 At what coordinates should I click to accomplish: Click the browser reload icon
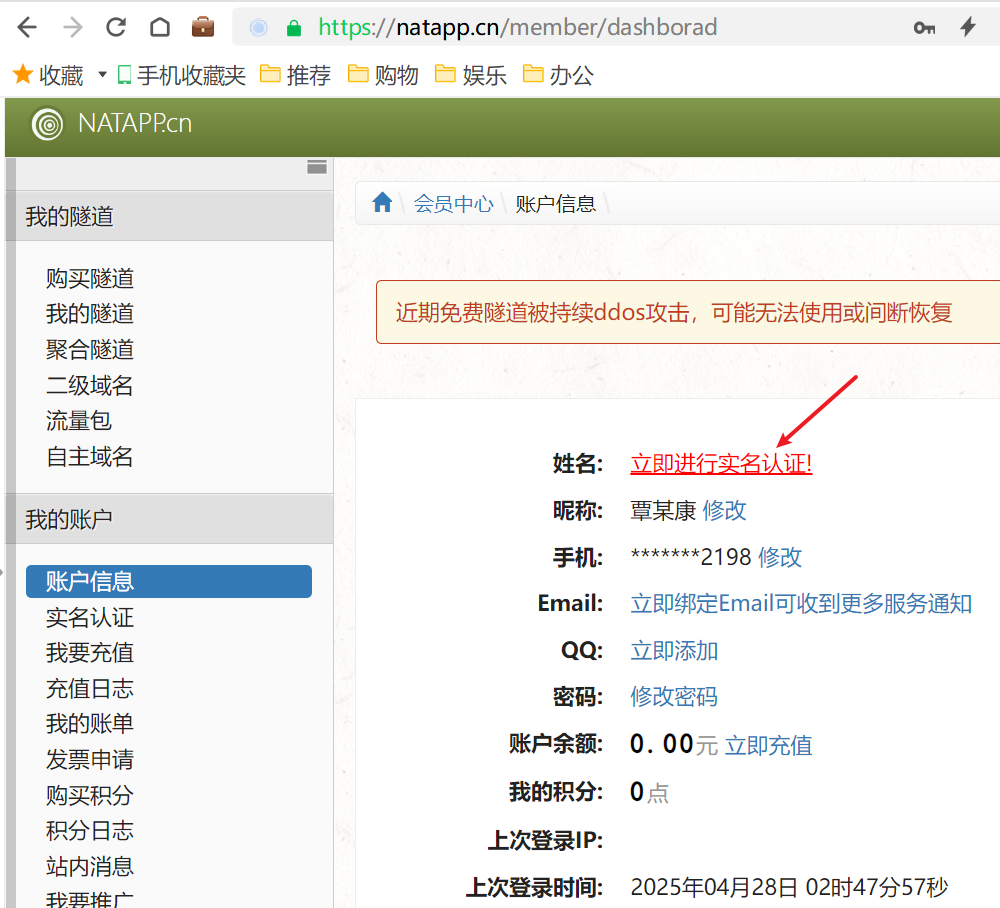115,27
